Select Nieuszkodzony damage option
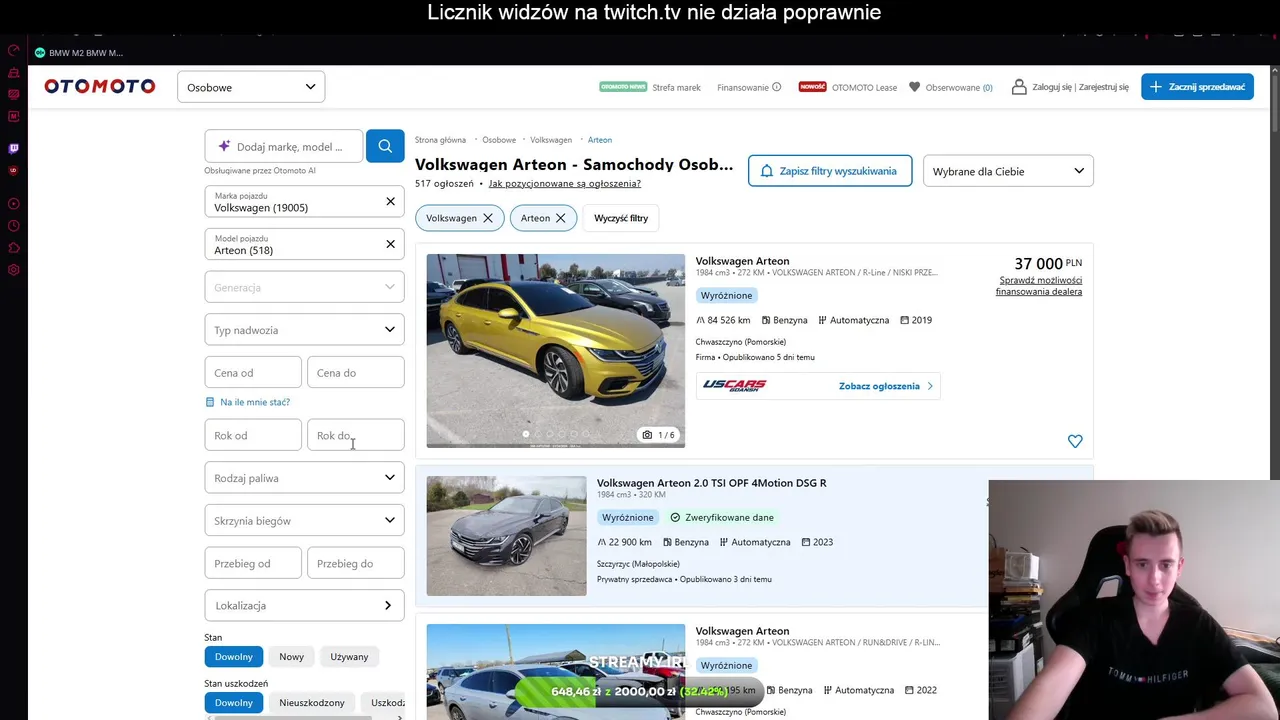This screenshot has height=720, width=1280. [x=312, y=703]
